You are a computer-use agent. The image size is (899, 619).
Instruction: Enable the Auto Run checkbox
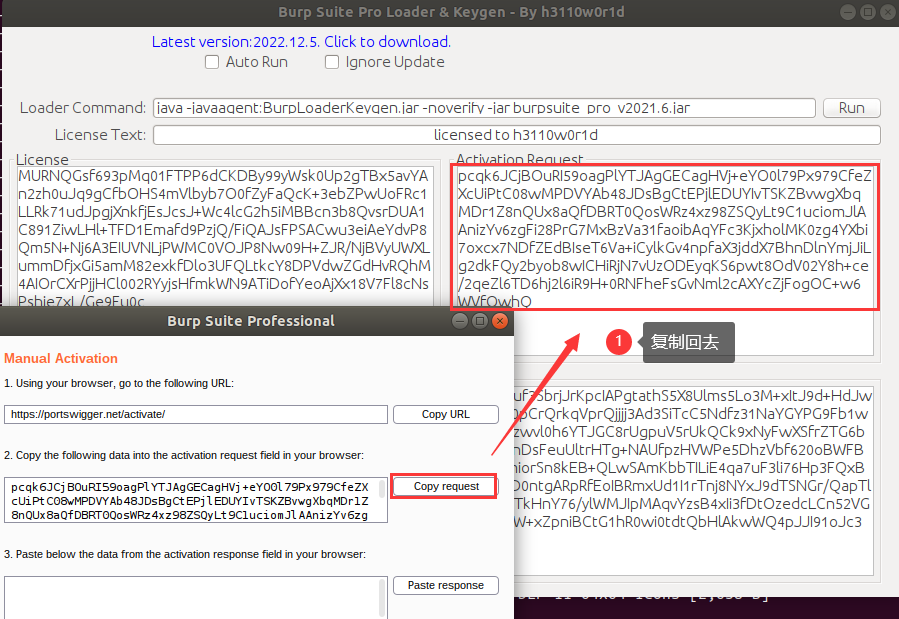coord(212,62)
